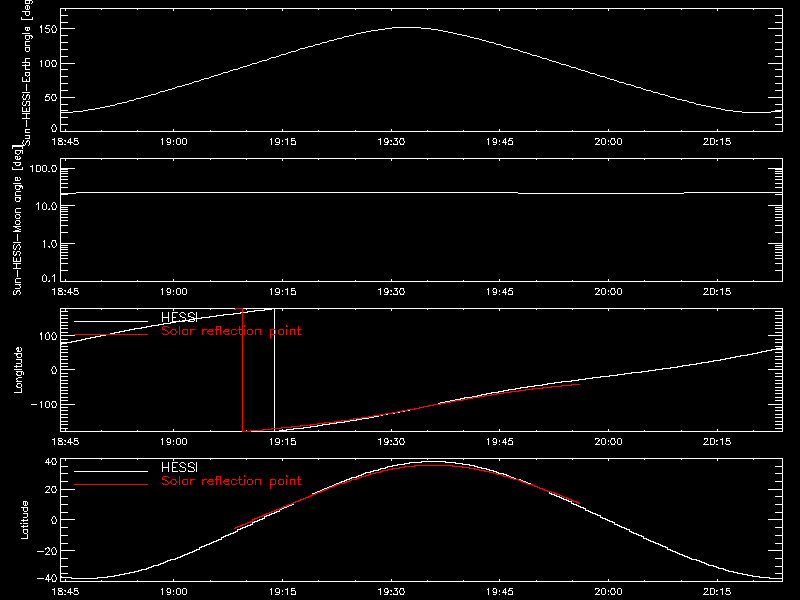Click red legend line in Latitude plot
The width and height of the screenshot is (800, 600).
click(111, 485)
